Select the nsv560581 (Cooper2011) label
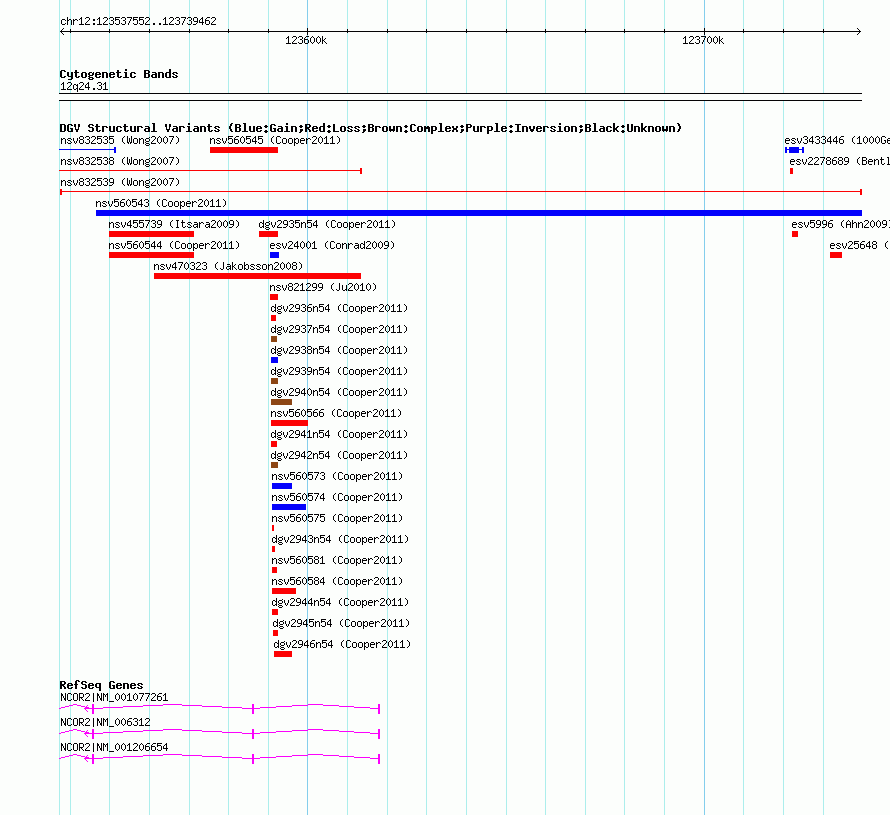The width and height of the screenshot is (890, 815). (337, 560)
